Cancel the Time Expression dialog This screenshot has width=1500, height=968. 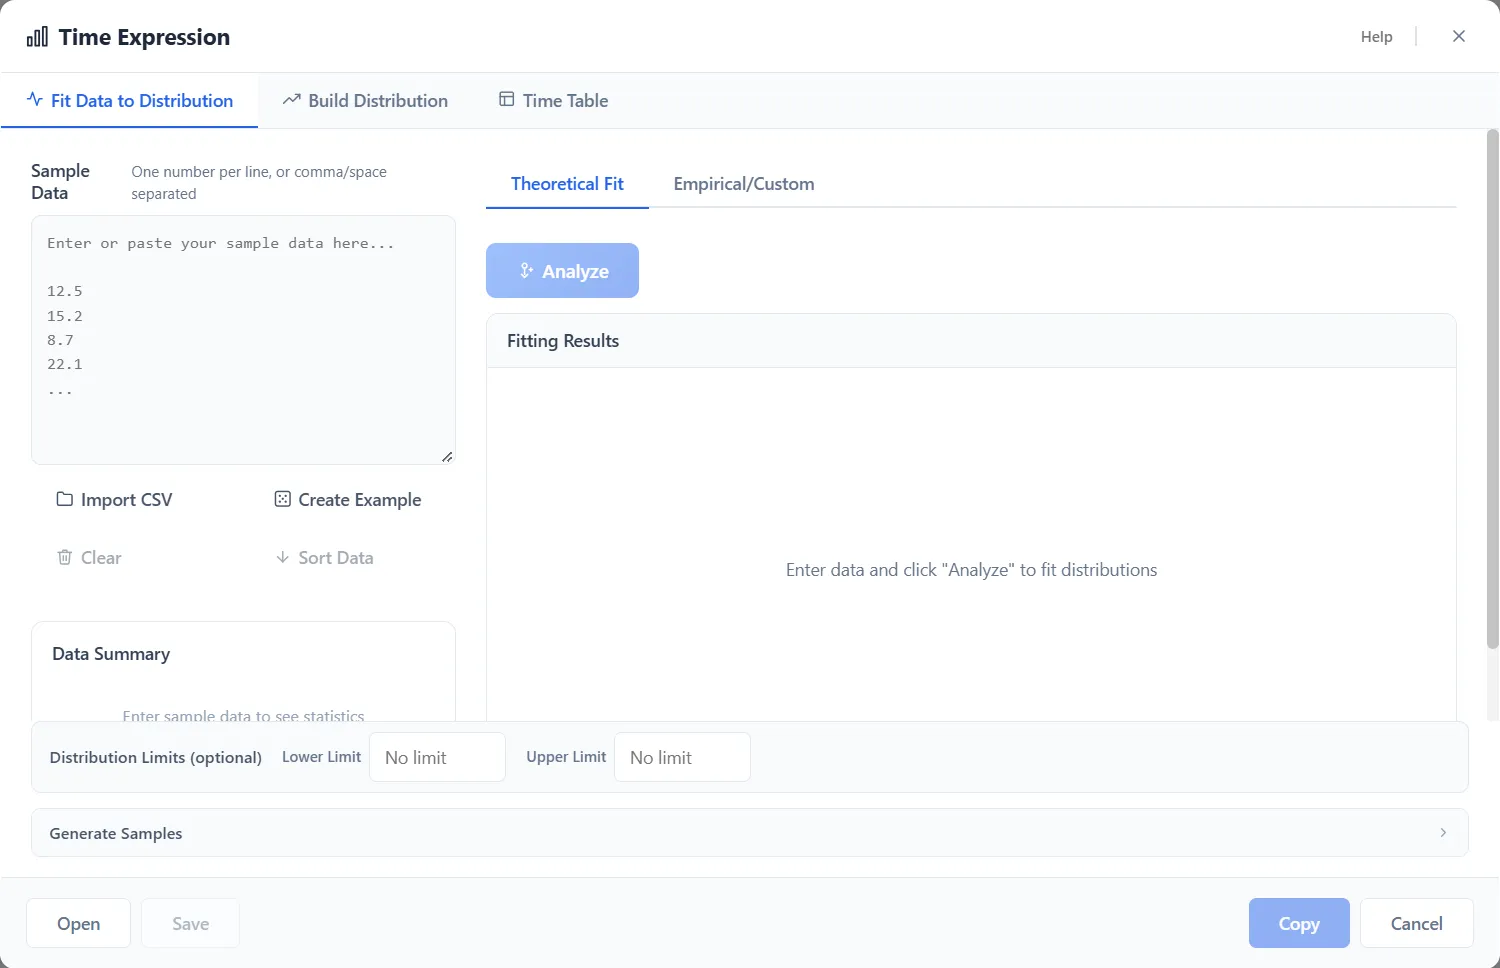point(1416,923)
